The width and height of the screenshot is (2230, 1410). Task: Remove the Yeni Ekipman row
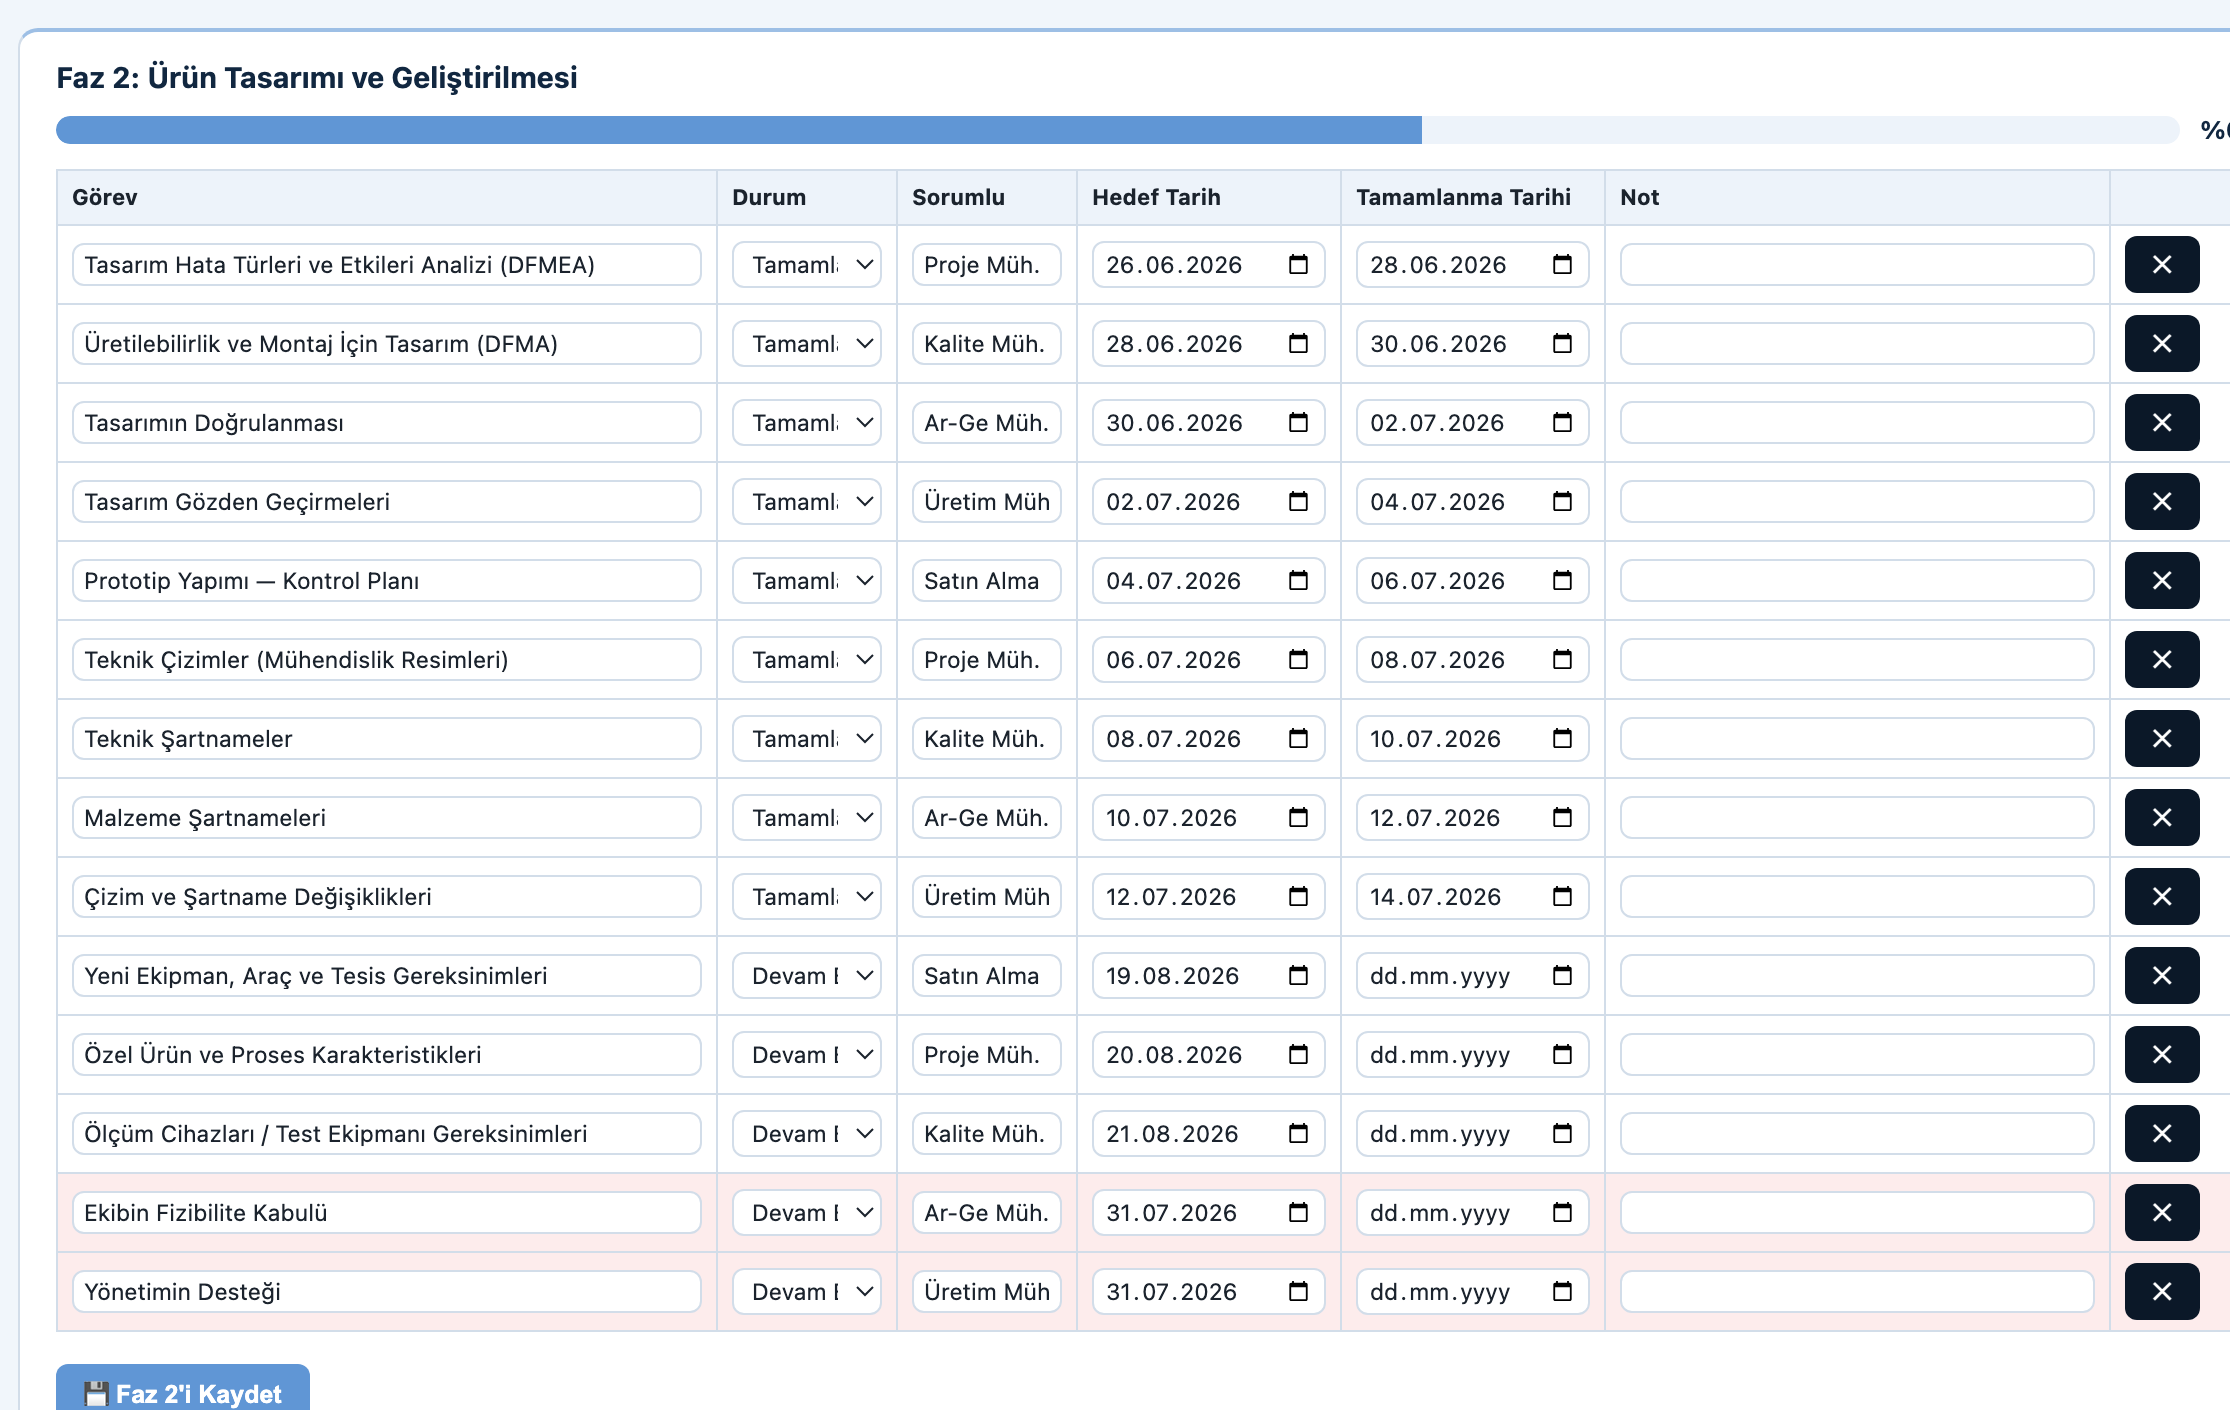pyautogui.click(x=2162, y=976)
